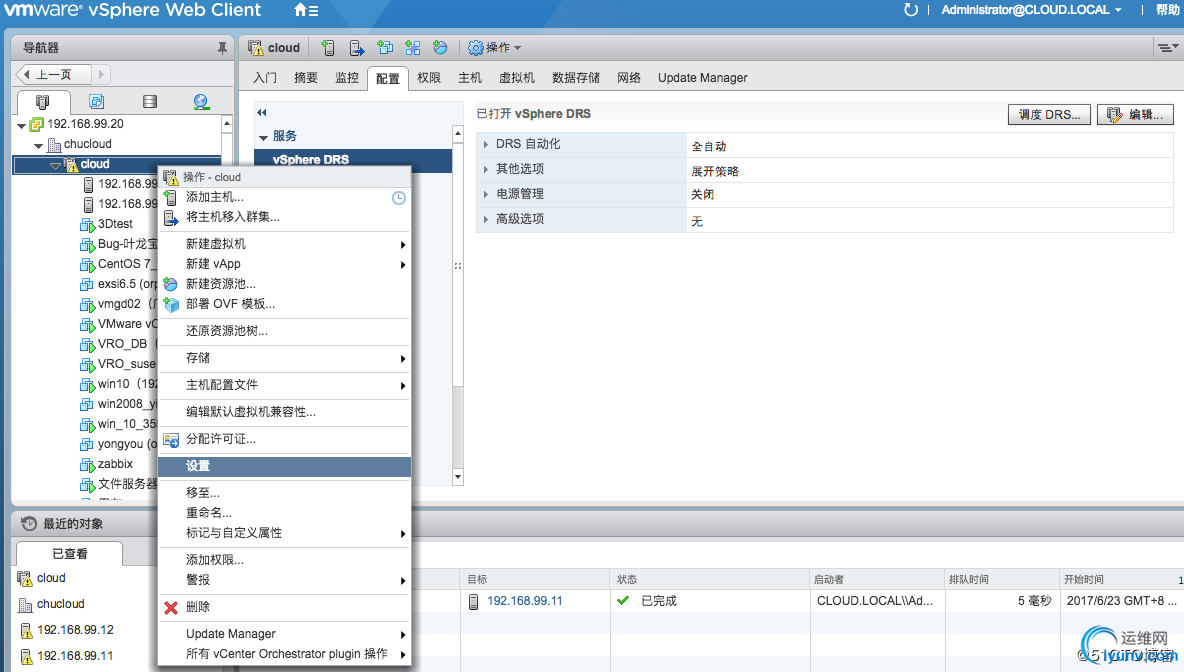The image size is (1184, 672).
Task: Go back with 上一页 button
Action: tap(54, 74)
